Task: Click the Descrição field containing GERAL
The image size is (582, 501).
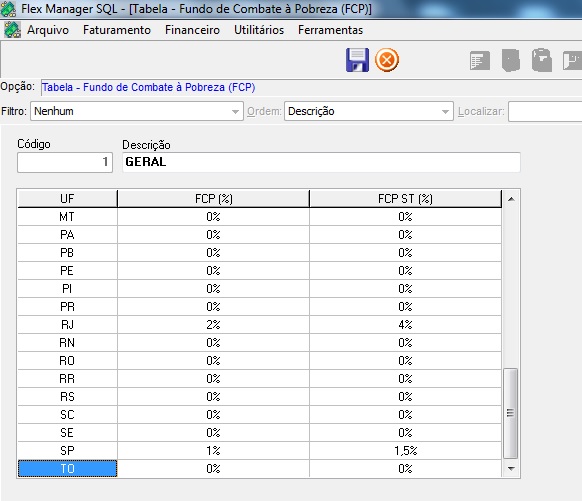Action: pyautogui.click(x=321, y=162)
